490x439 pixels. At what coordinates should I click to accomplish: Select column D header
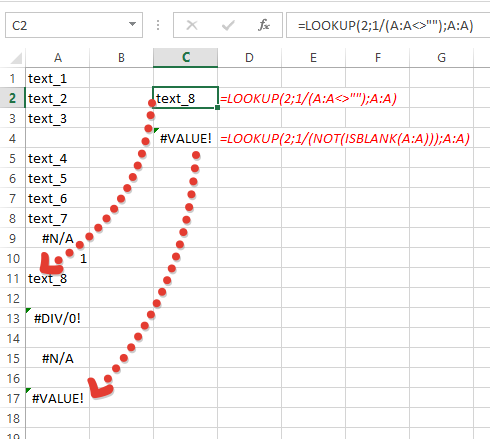tap(249, 58)
